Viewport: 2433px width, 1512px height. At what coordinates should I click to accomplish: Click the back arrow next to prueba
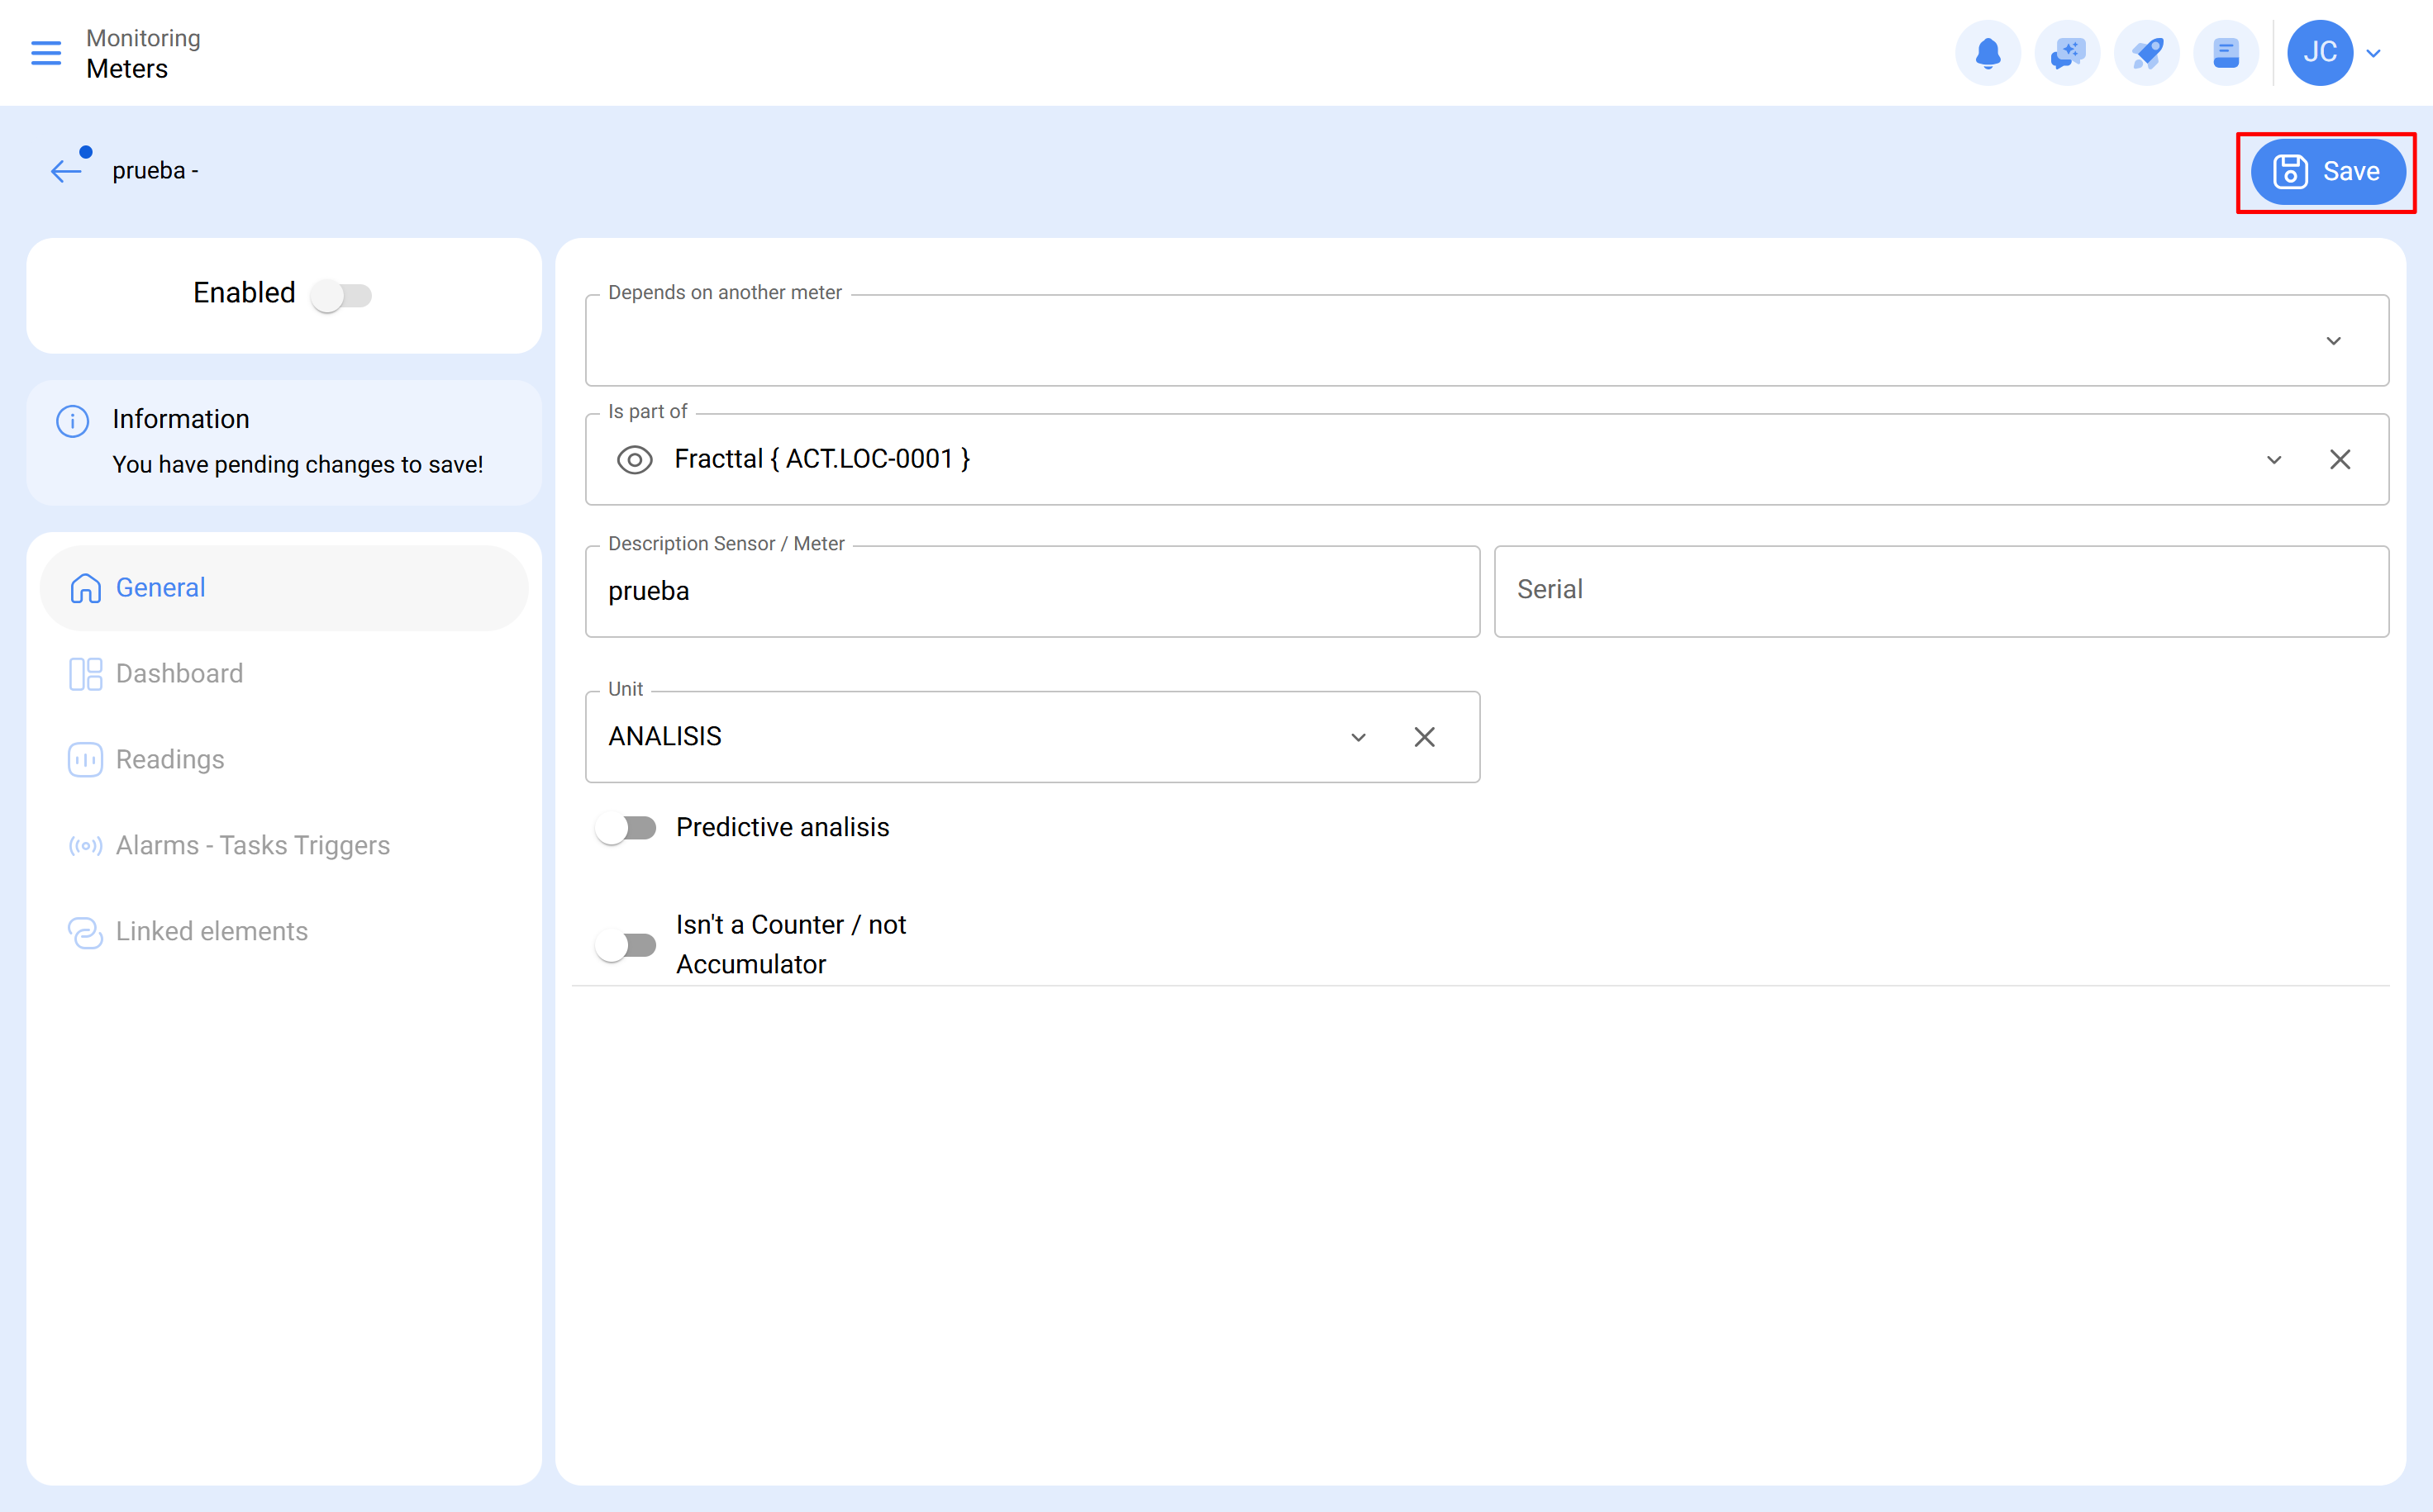[x=65, y=170]
